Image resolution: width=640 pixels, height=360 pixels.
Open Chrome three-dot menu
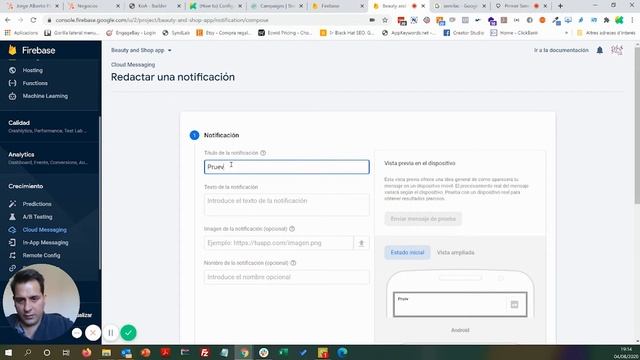coord(632,20)
